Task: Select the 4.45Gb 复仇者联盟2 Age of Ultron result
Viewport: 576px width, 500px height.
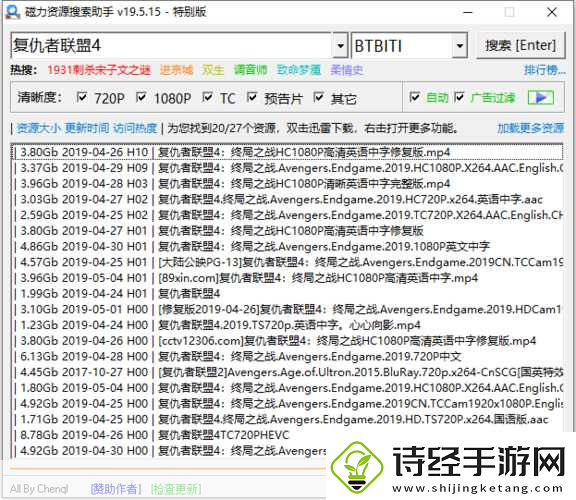Action: tap(288, 372)
